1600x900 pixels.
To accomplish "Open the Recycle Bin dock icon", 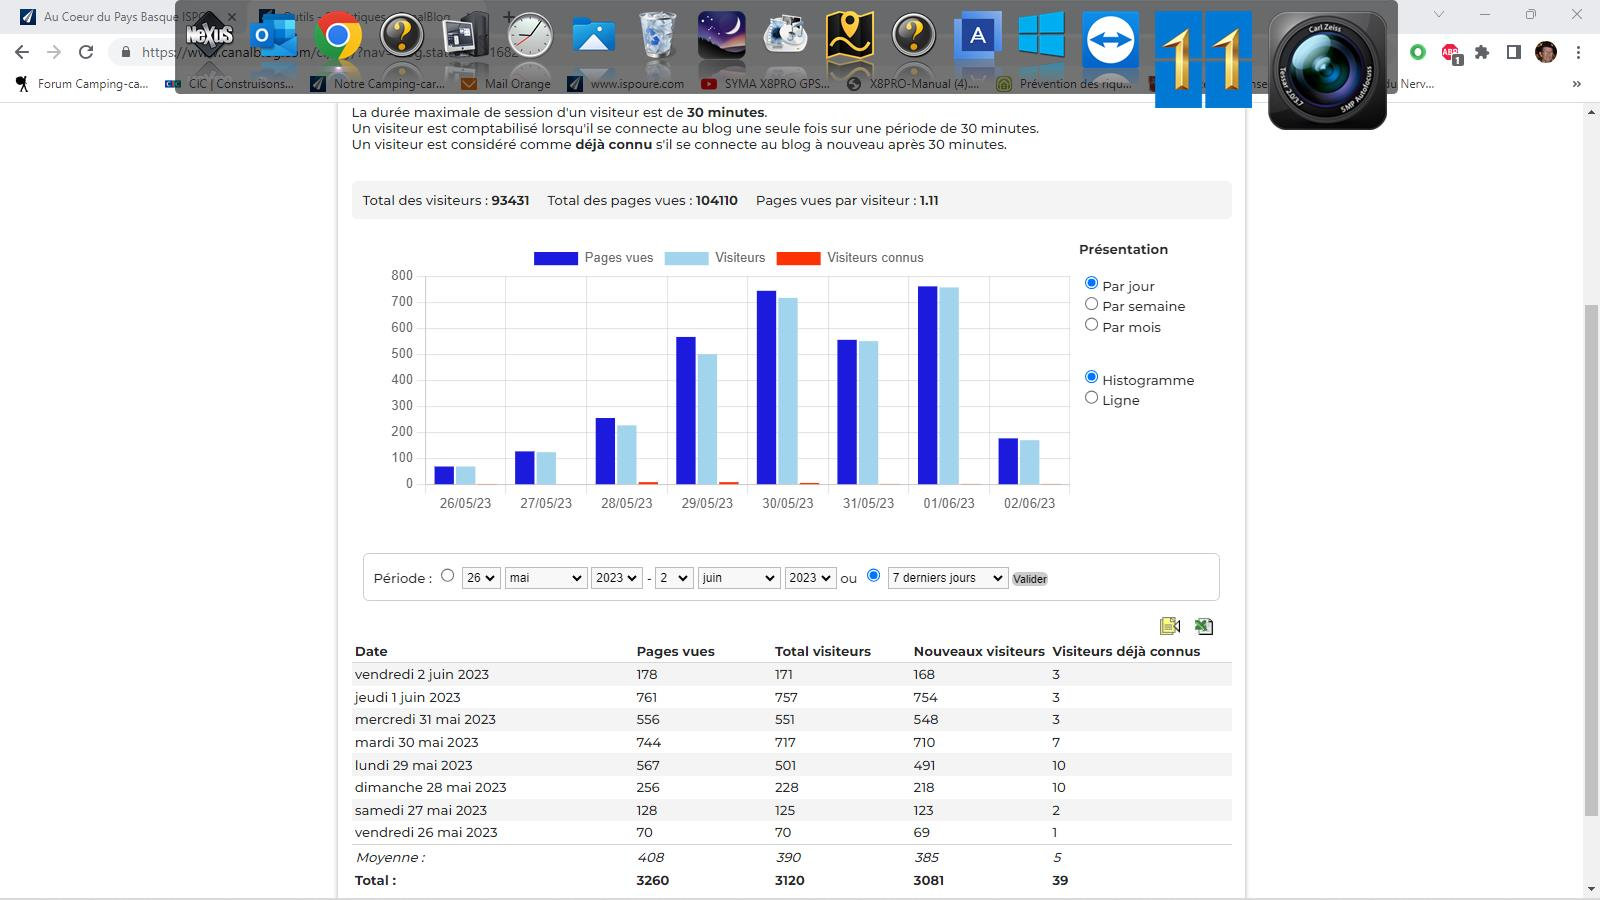I will tap(657, 35).
